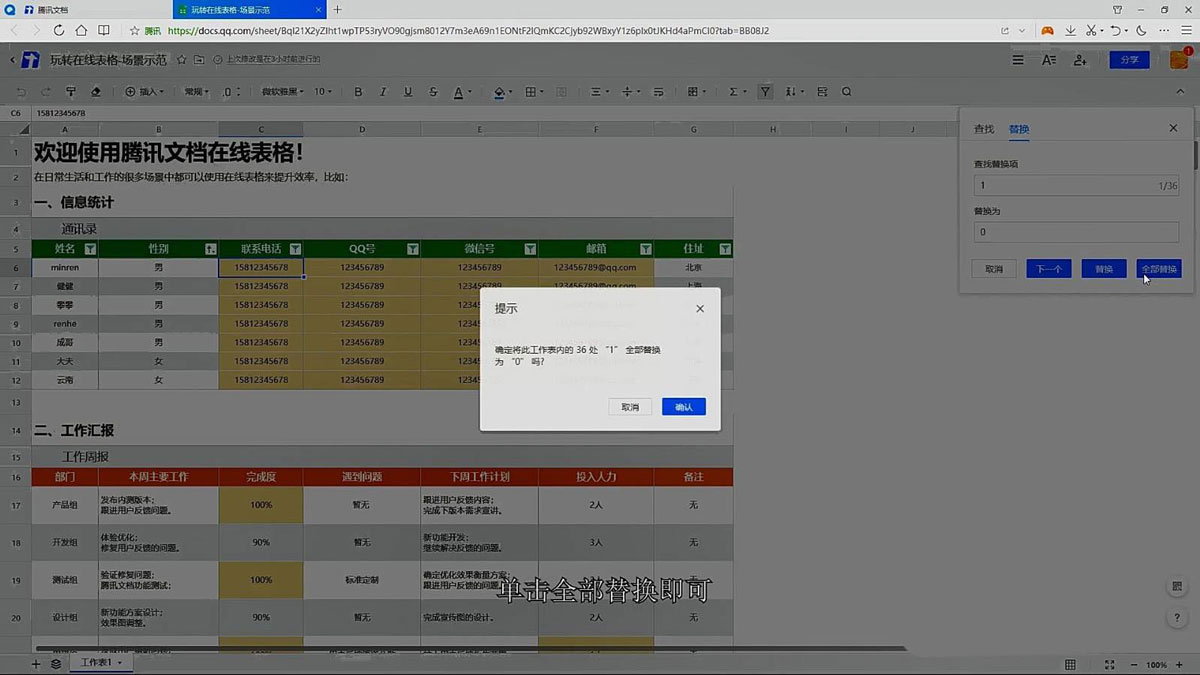Open the horizontal alignment dropdown

point(599,92)
